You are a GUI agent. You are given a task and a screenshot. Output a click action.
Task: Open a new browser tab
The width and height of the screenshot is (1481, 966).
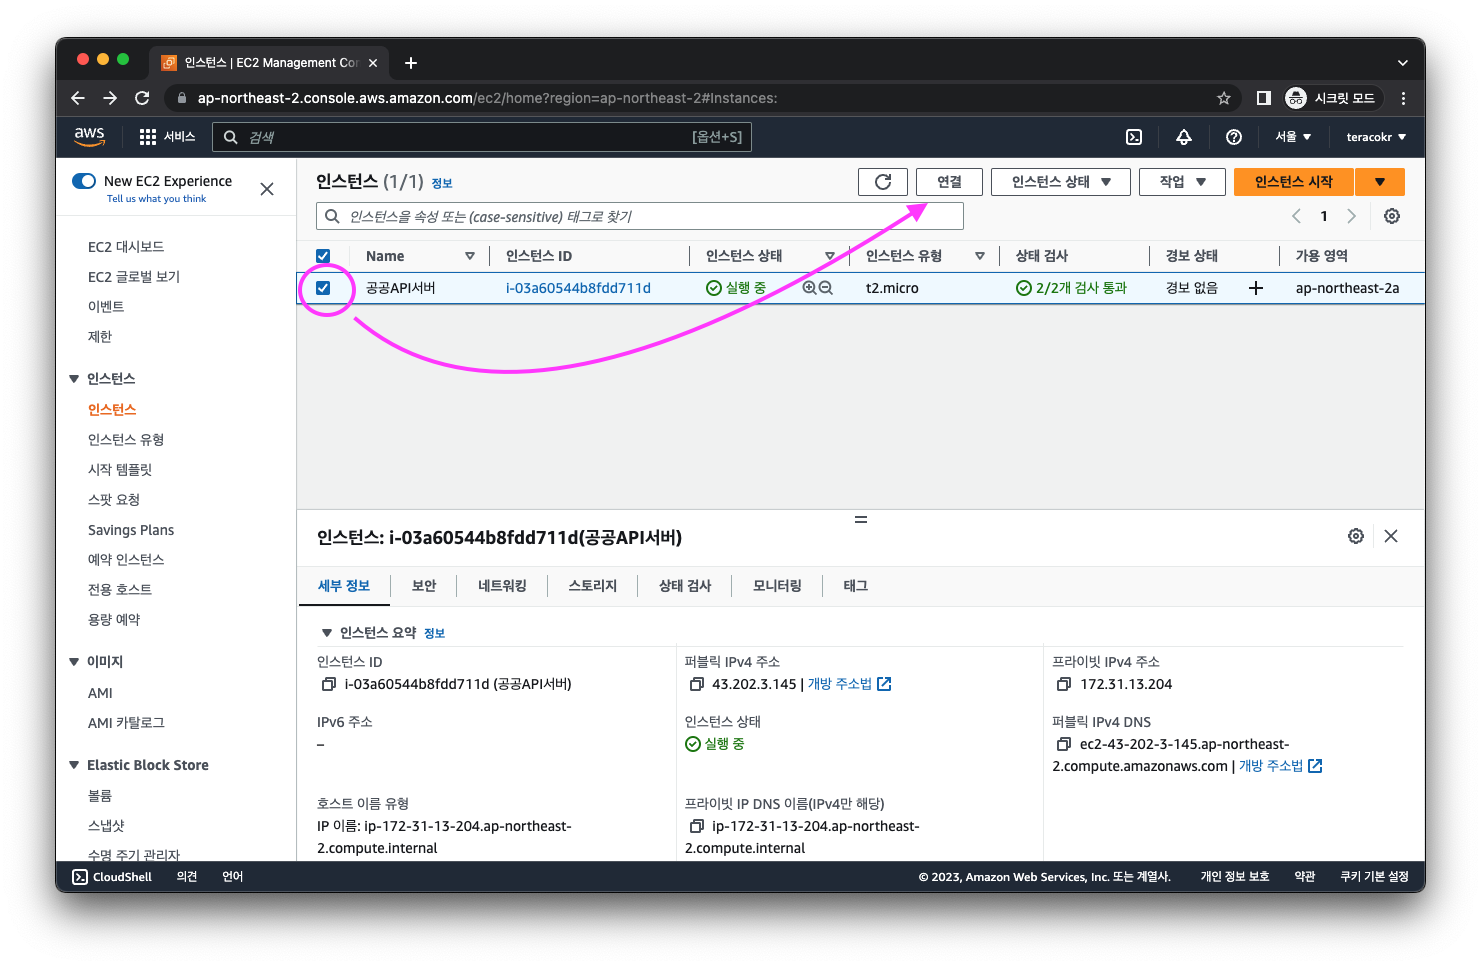[x=411, y=63]
